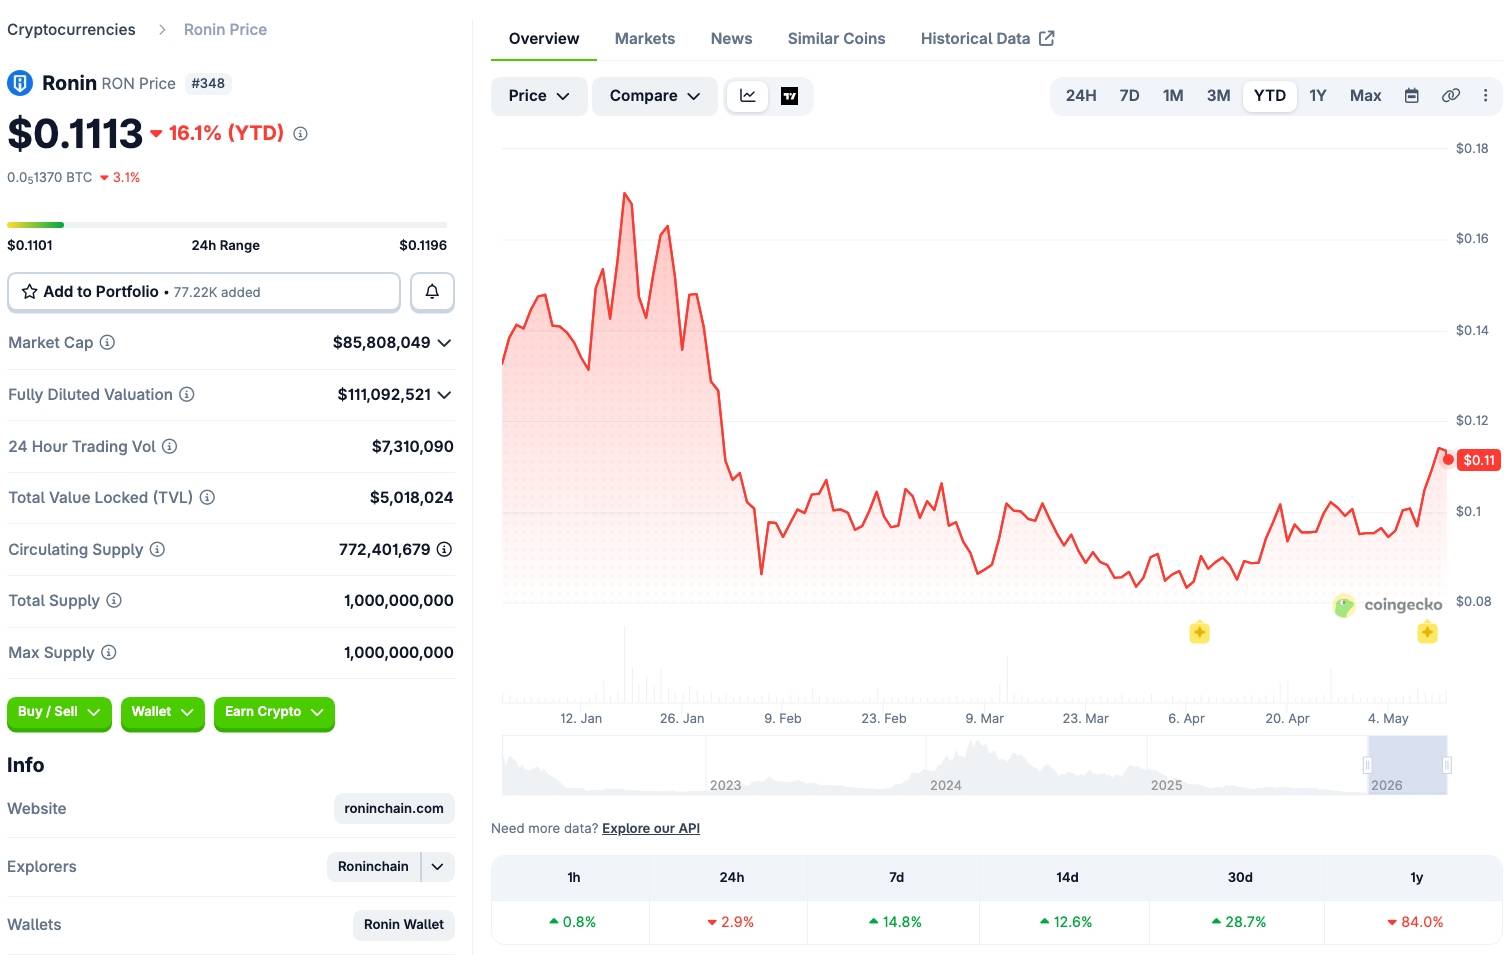Open the Max Supply info icon

pos(109,652)
